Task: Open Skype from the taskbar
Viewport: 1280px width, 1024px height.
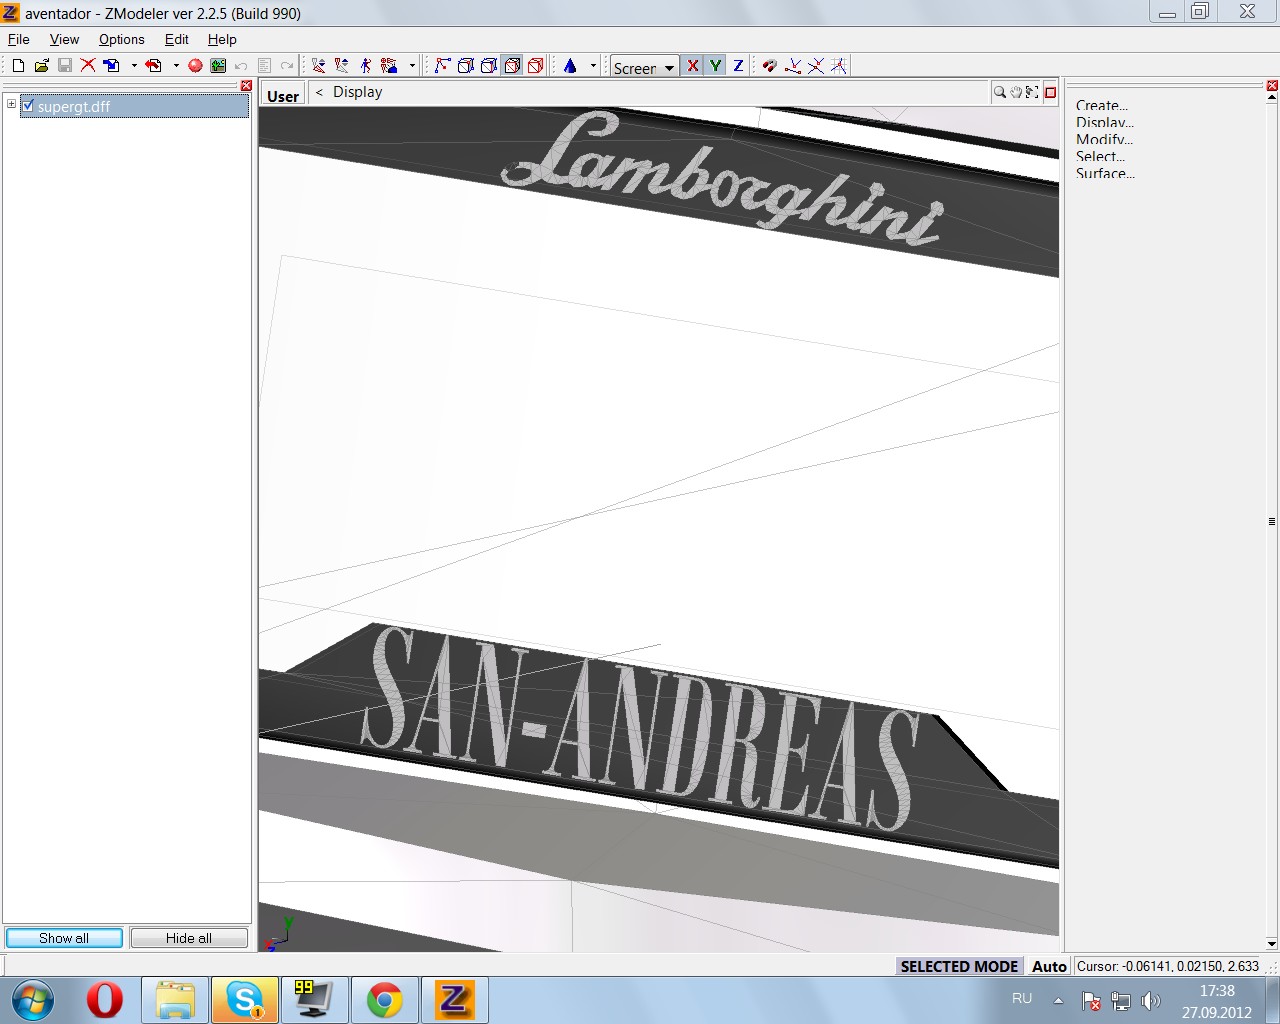Action: (x=245, y=1000)
